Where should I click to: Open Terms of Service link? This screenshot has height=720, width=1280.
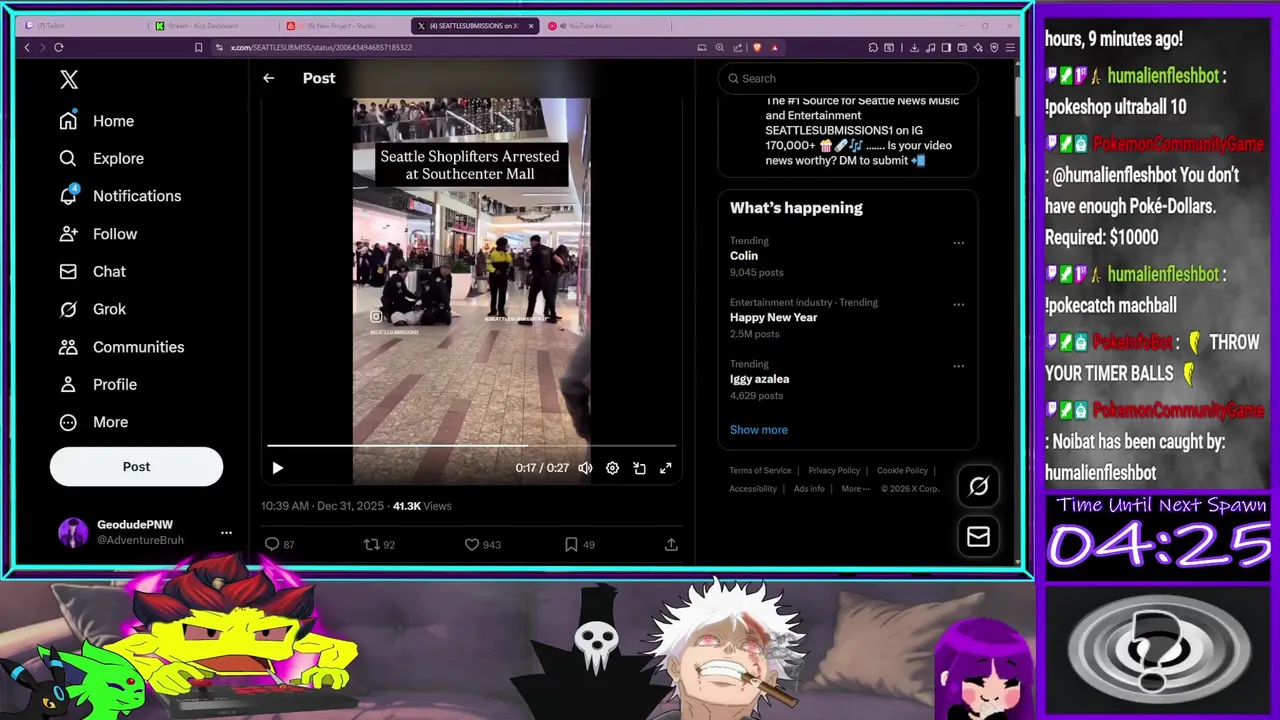(760, 471)
